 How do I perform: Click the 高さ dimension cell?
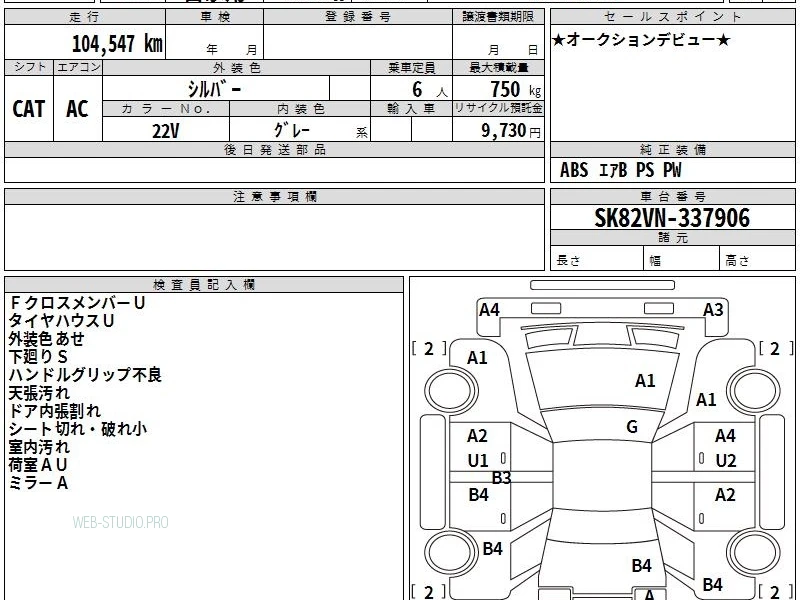coord(757,258)
